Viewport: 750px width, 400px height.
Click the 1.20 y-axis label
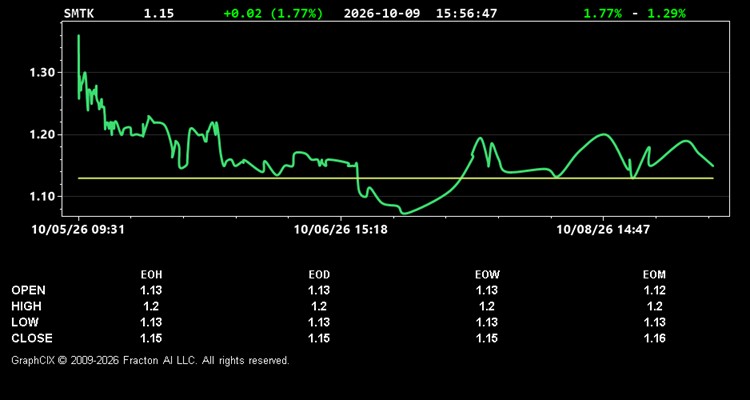pos(43,134)
